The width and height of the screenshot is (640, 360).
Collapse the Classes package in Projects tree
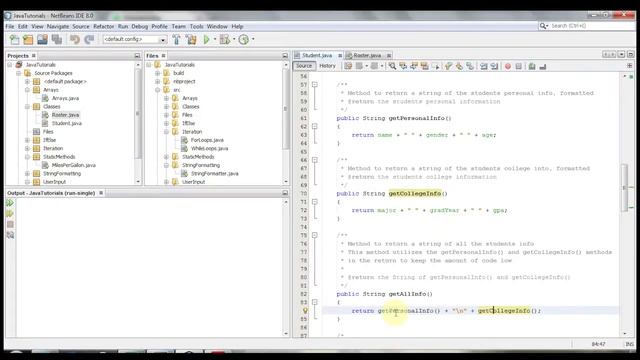pos(27,107)
